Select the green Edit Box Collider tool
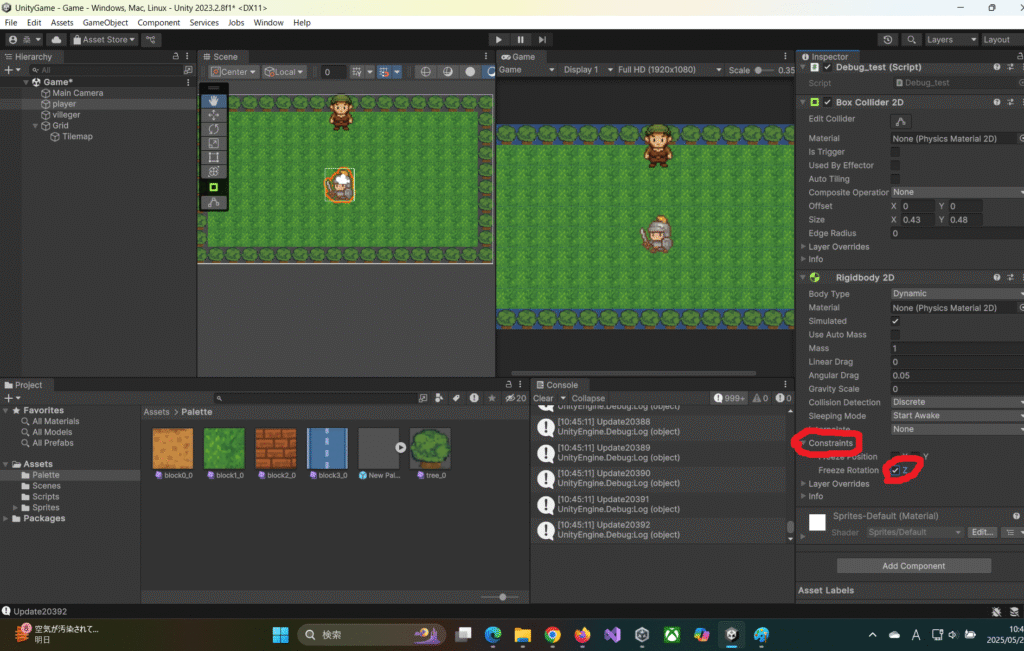Viewport: 1024px width, 651px height. tap(214, 187)
